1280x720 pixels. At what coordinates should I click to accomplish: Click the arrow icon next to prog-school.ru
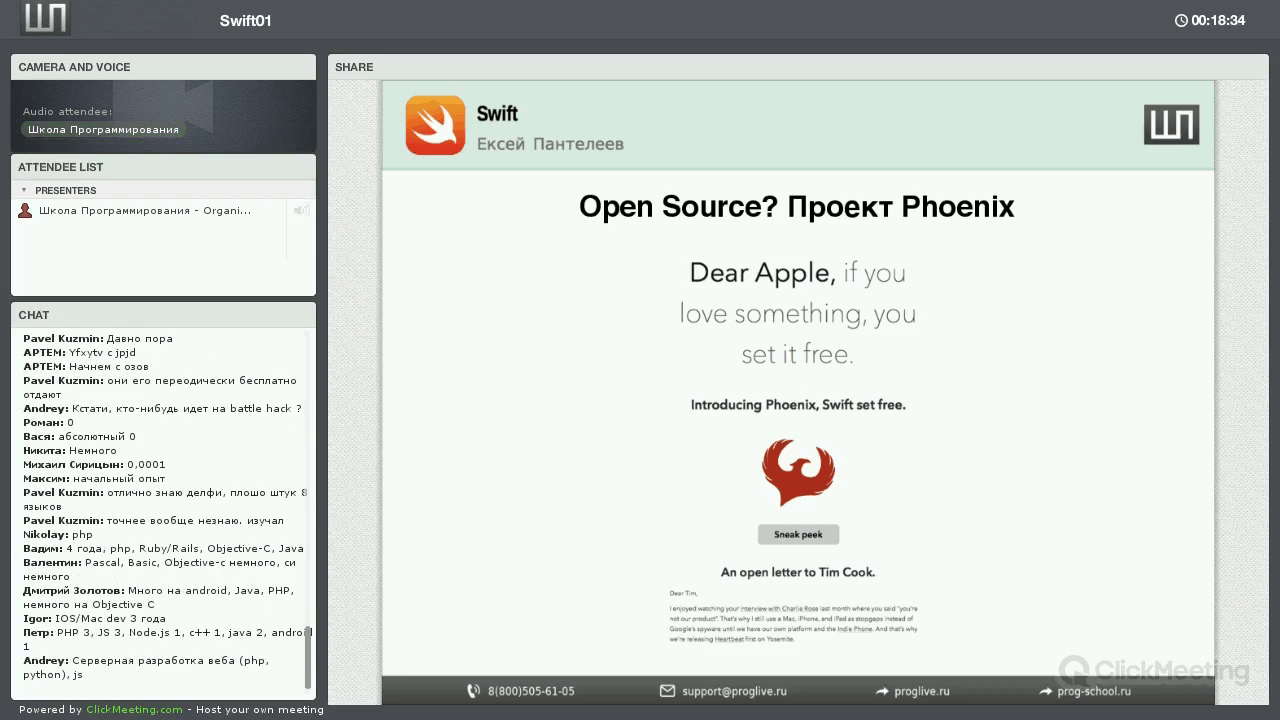coord(1045,691)
